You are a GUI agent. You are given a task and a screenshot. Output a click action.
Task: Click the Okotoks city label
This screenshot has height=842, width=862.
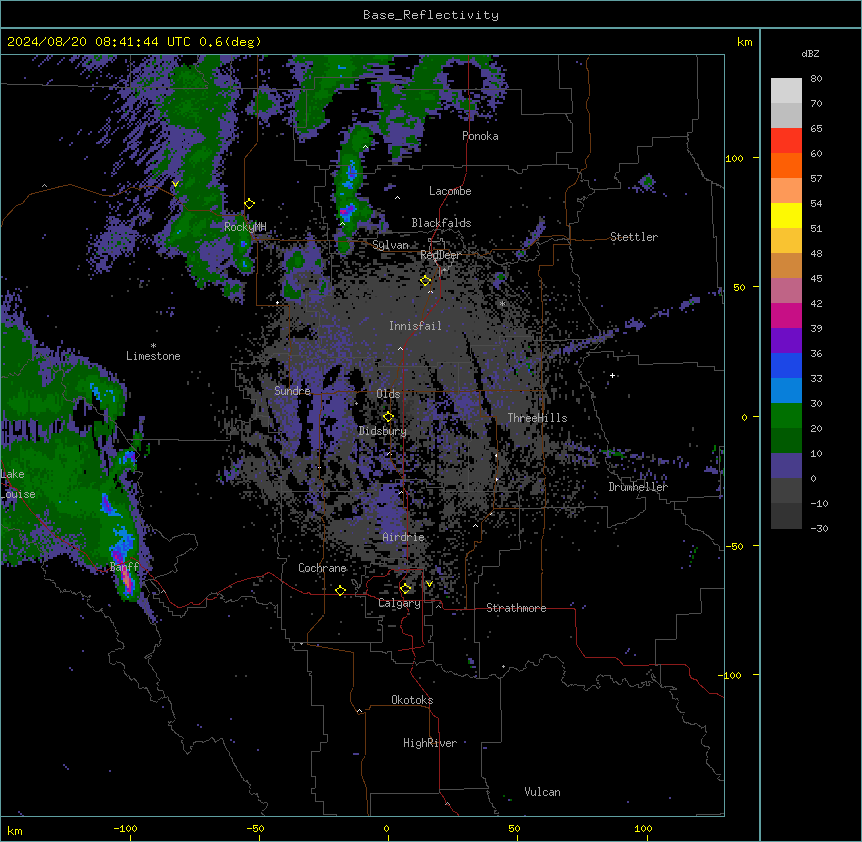tap(412, 700)
